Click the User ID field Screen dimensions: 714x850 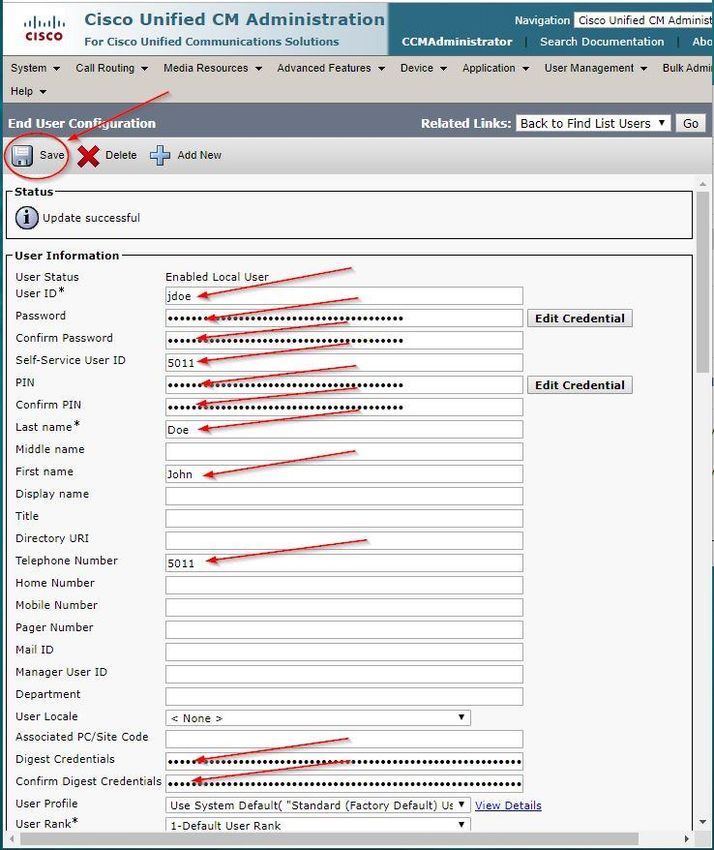click(x=344, y=296)
